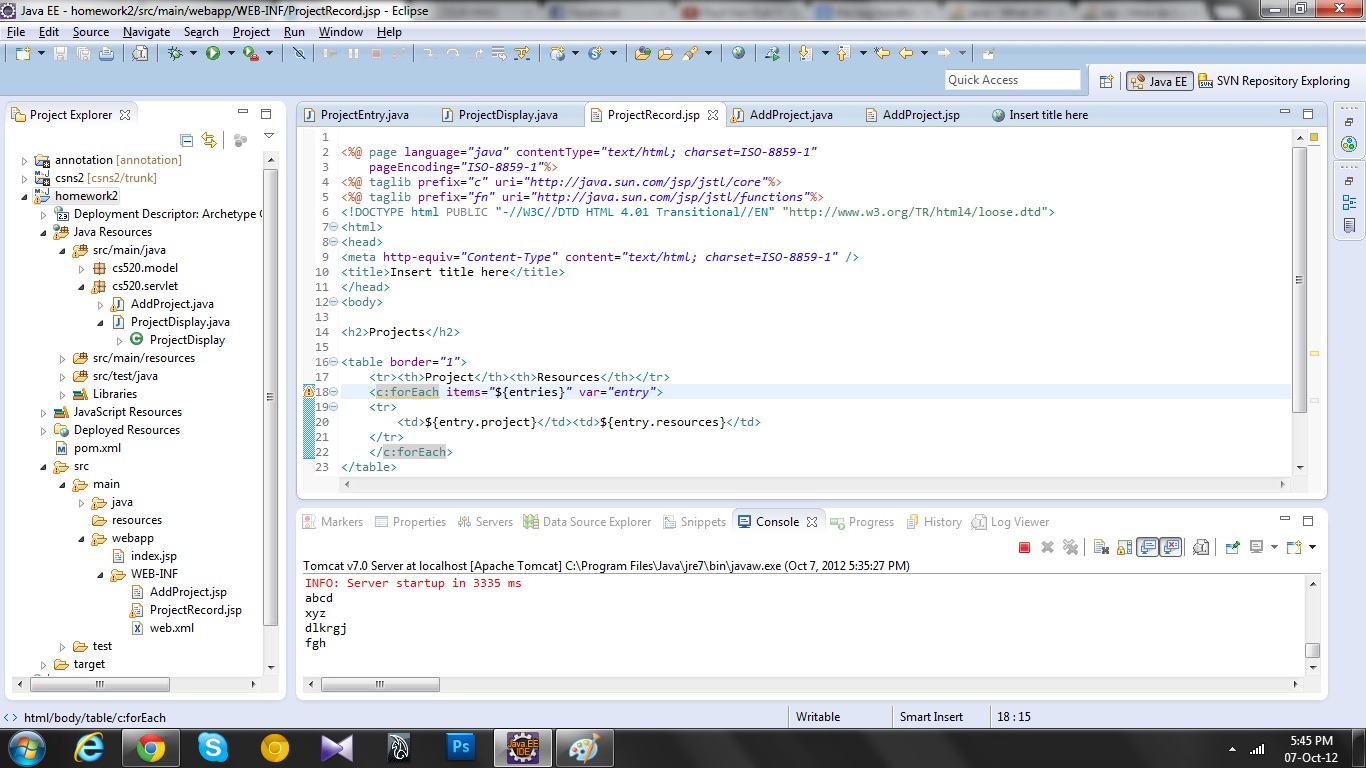Click the Debug bug icon in toolbar
Screen dimensions: 1366x768
[175, 53]
